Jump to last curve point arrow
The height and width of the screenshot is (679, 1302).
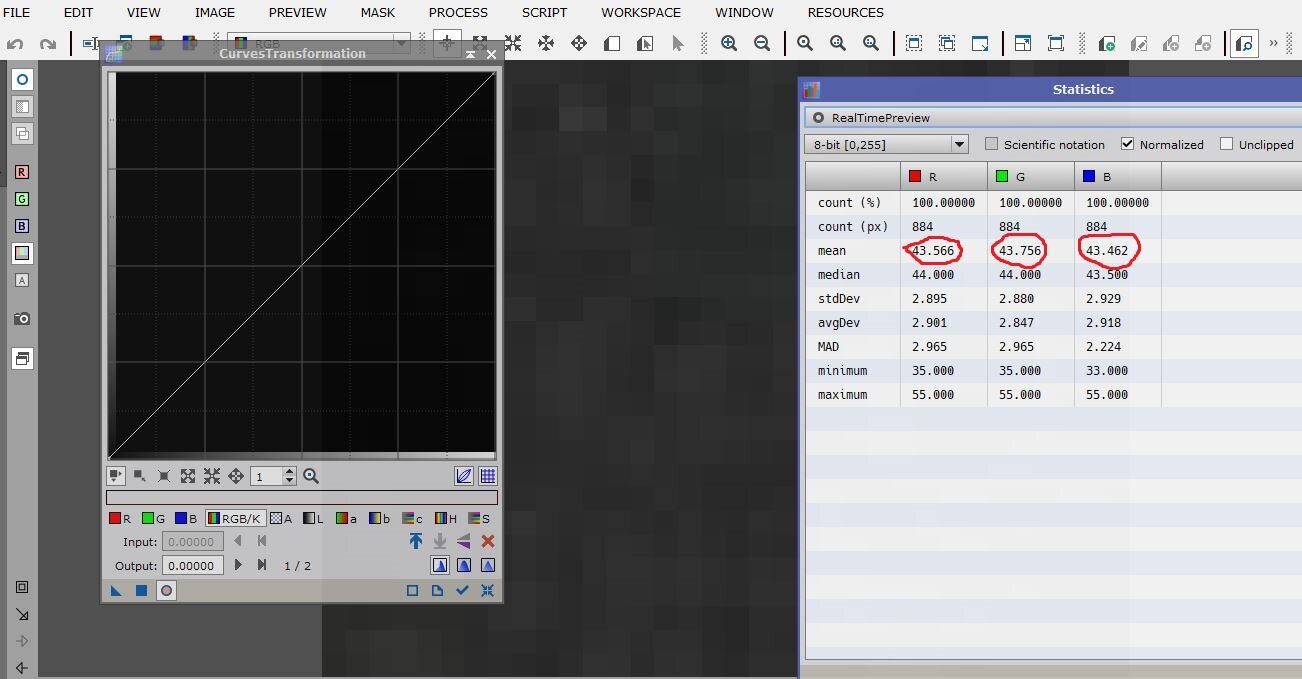[x=262, y=565]
